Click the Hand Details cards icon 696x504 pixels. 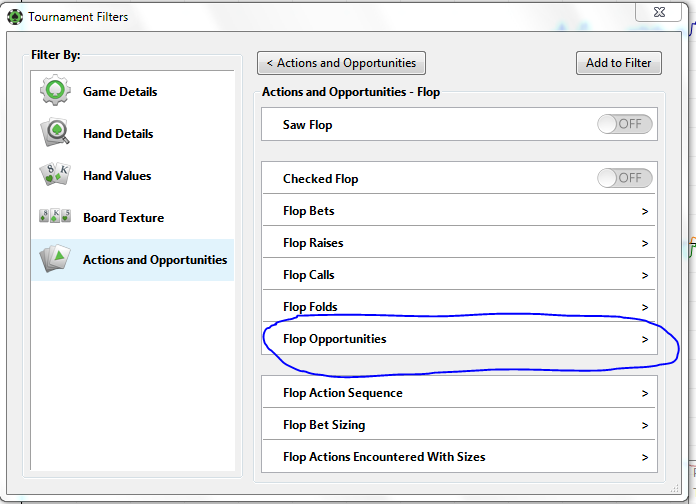click(x=56, y=134)
